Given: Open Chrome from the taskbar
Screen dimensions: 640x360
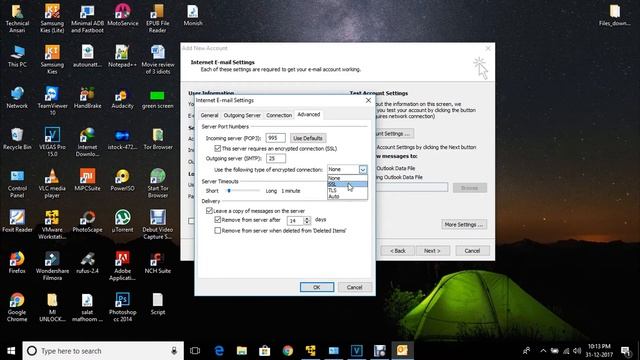Looking at the screenshot, I should click(x=287, y=351).
